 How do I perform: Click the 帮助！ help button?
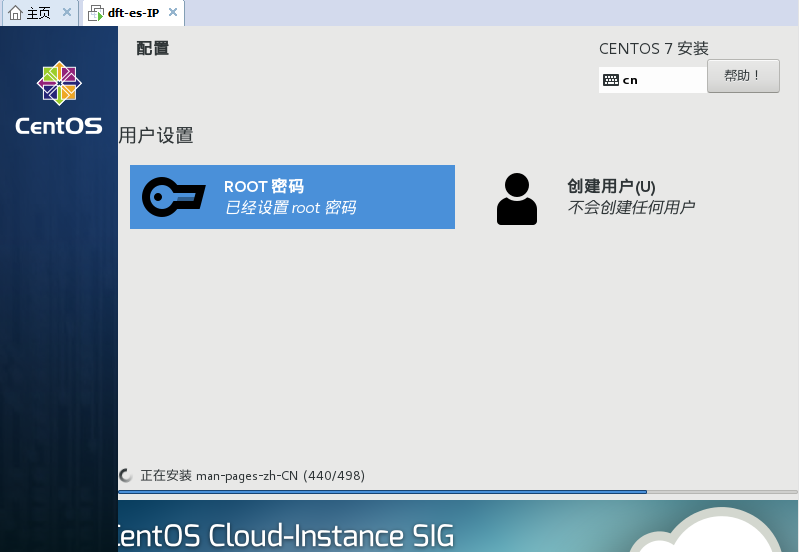tap(743, 76)
